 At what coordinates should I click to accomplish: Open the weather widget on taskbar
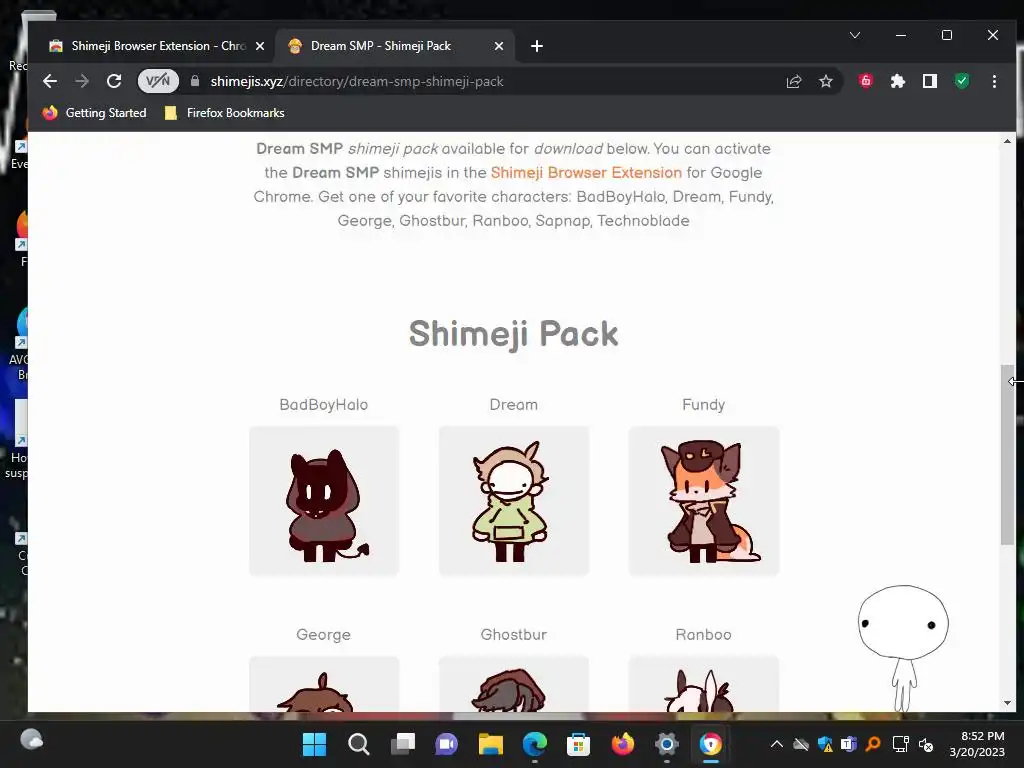(31, 740)
